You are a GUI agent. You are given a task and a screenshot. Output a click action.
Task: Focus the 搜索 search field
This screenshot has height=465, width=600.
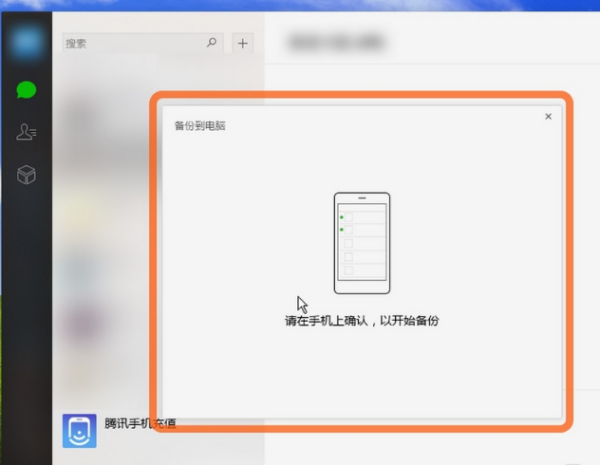coord(135,43)
